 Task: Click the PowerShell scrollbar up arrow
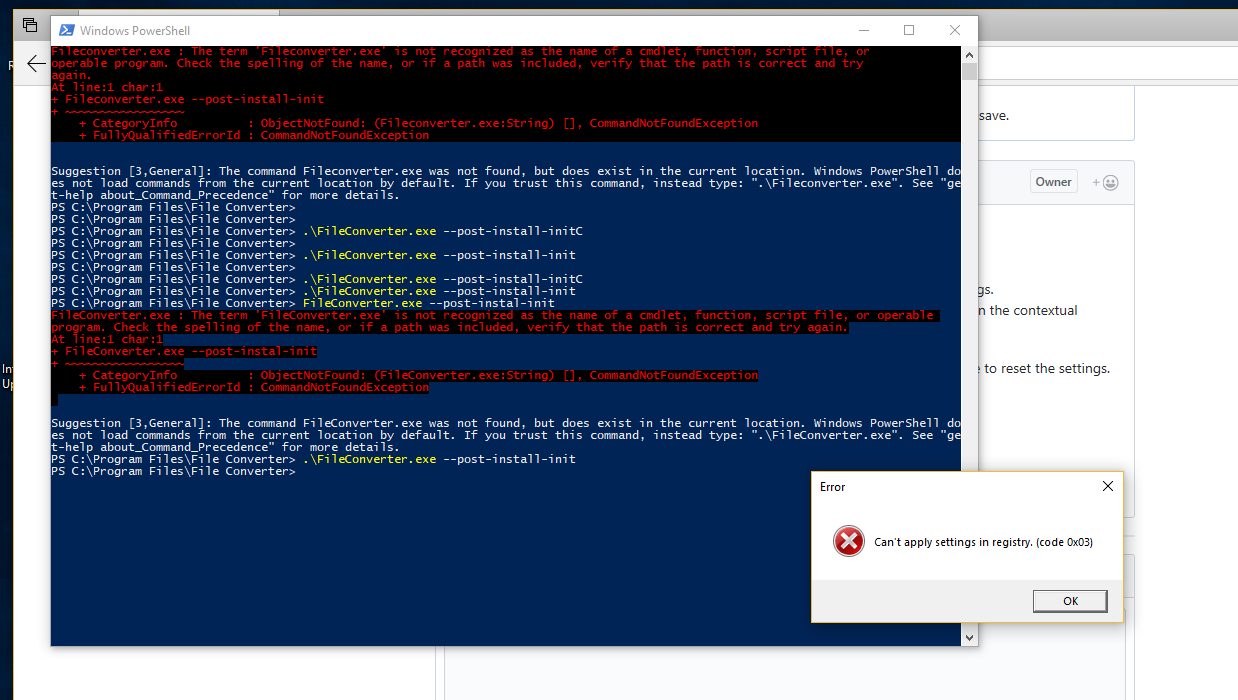[969, 54]
